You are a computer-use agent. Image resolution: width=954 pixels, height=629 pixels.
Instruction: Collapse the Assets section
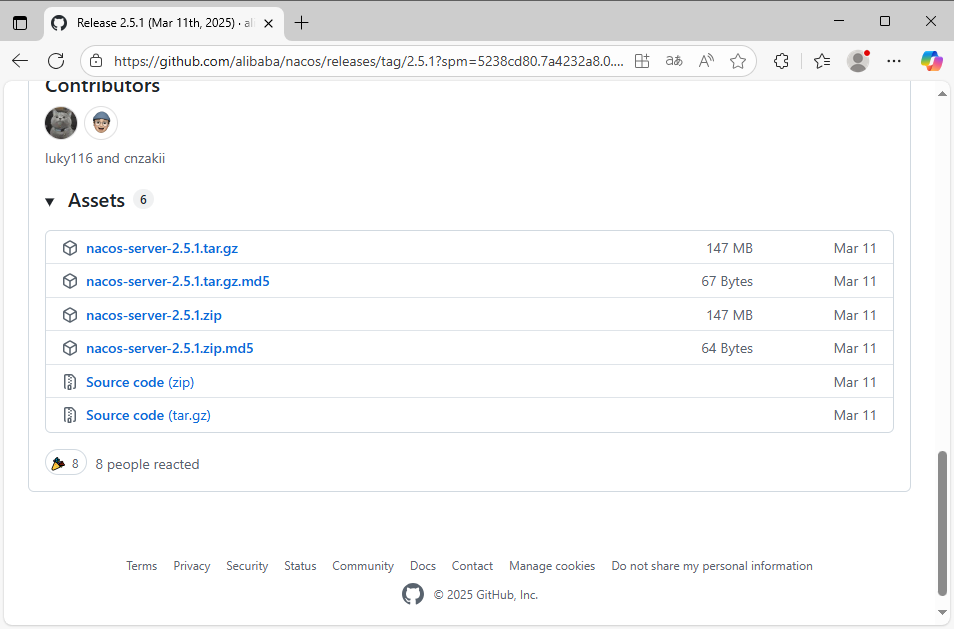point(50,202)
